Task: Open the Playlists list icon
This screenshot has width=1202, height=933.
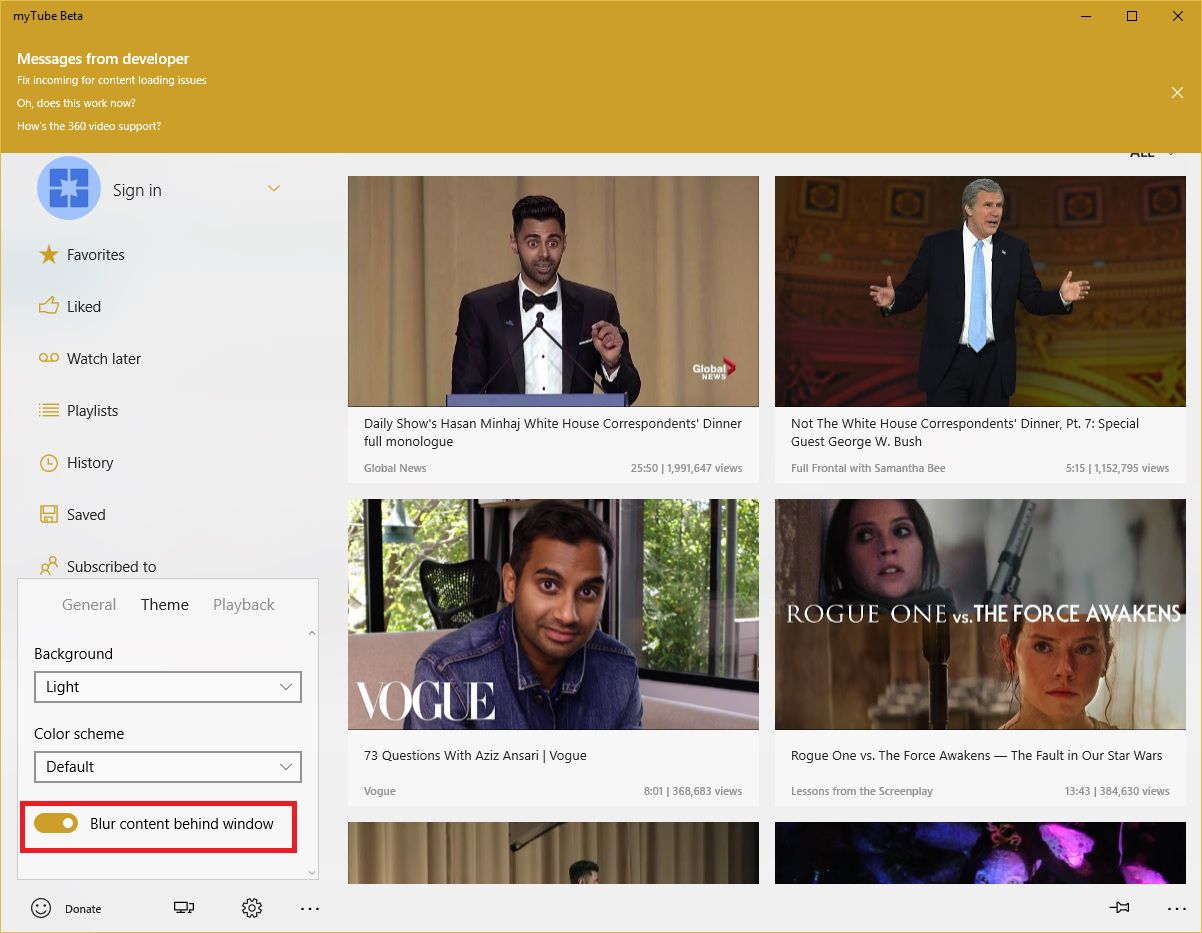Action: pyautogui.click(x=48, y=410)
